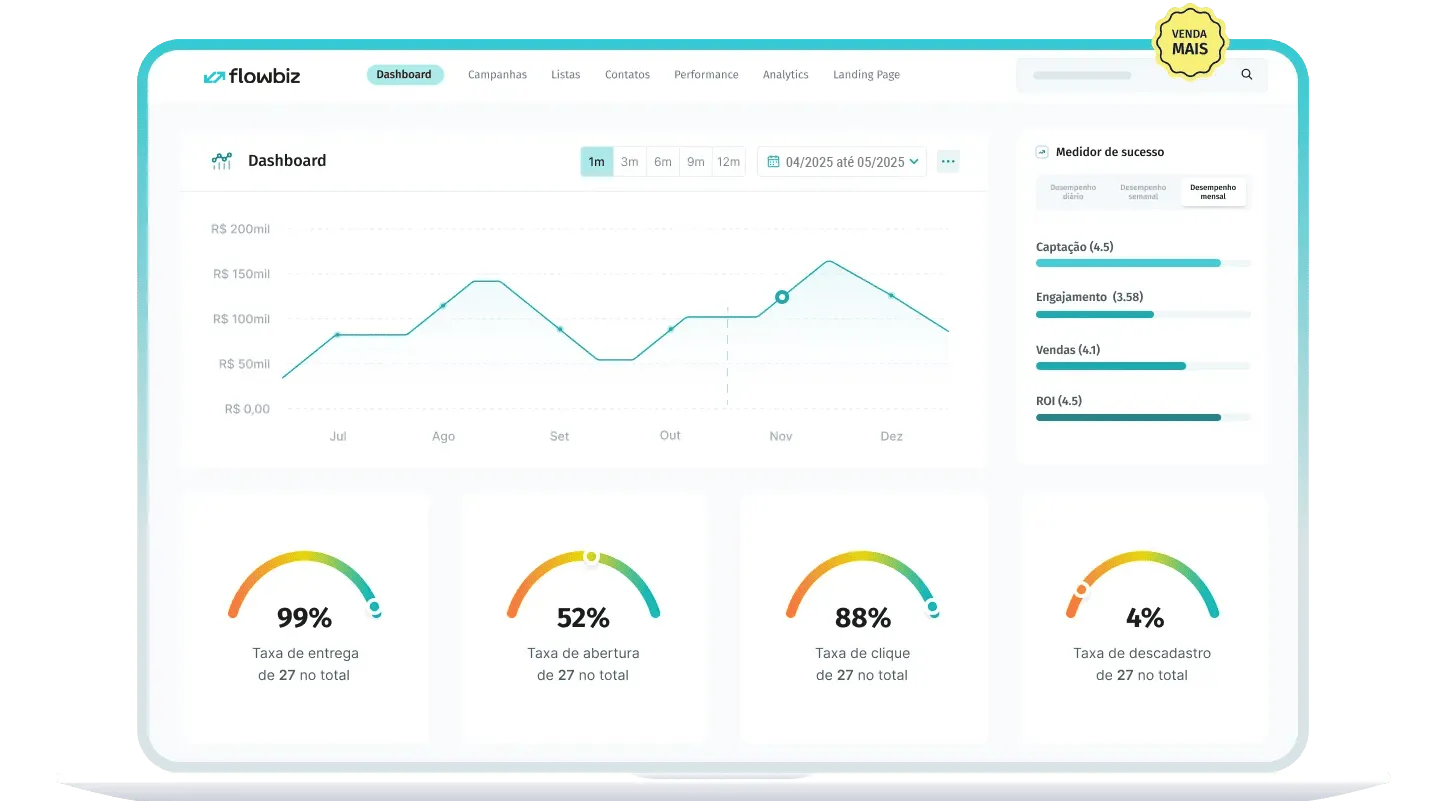Toggle the 12m time range
The image size is (1446, 801).
coord(729,161)
